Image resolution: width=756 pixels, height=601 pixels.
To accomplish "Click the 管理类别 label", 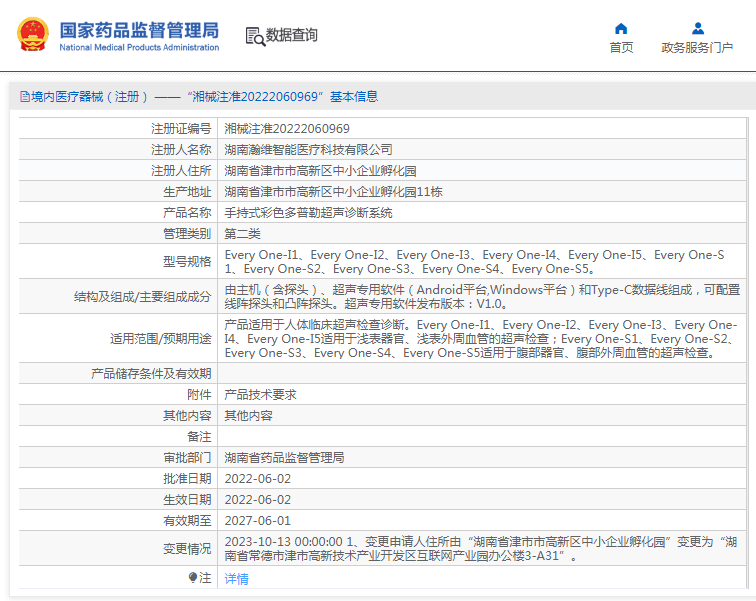I will tap(187, 234).
